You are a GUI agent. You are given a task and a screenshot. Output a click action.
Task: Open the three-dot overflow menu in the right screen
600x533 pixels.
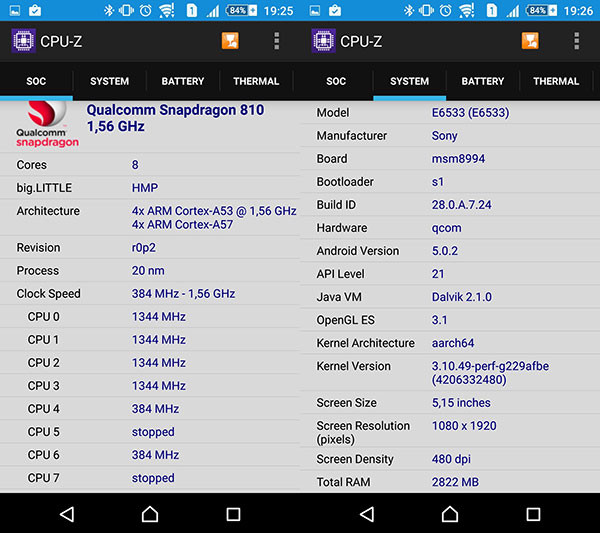pos(577,42)
